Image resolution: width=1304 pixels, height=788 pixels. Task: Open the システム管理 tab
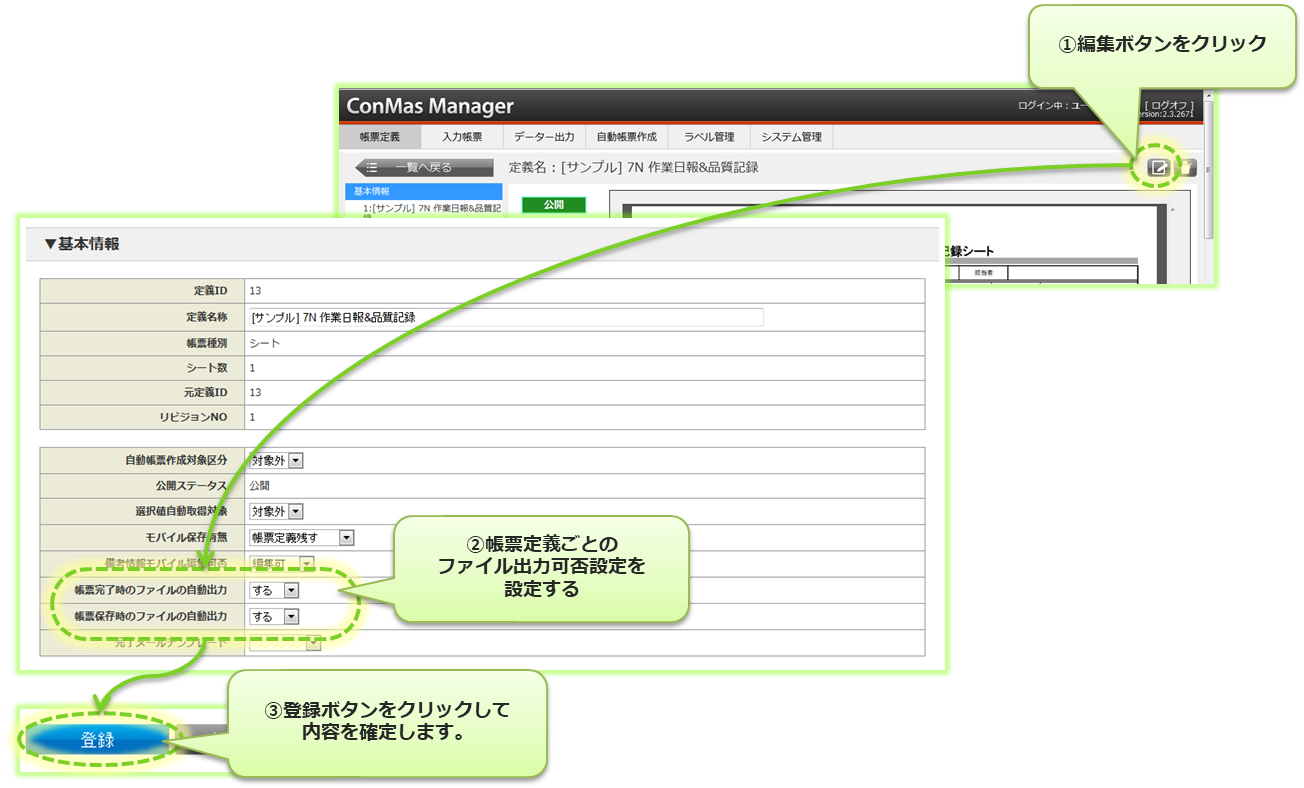(x=791, y=137)
